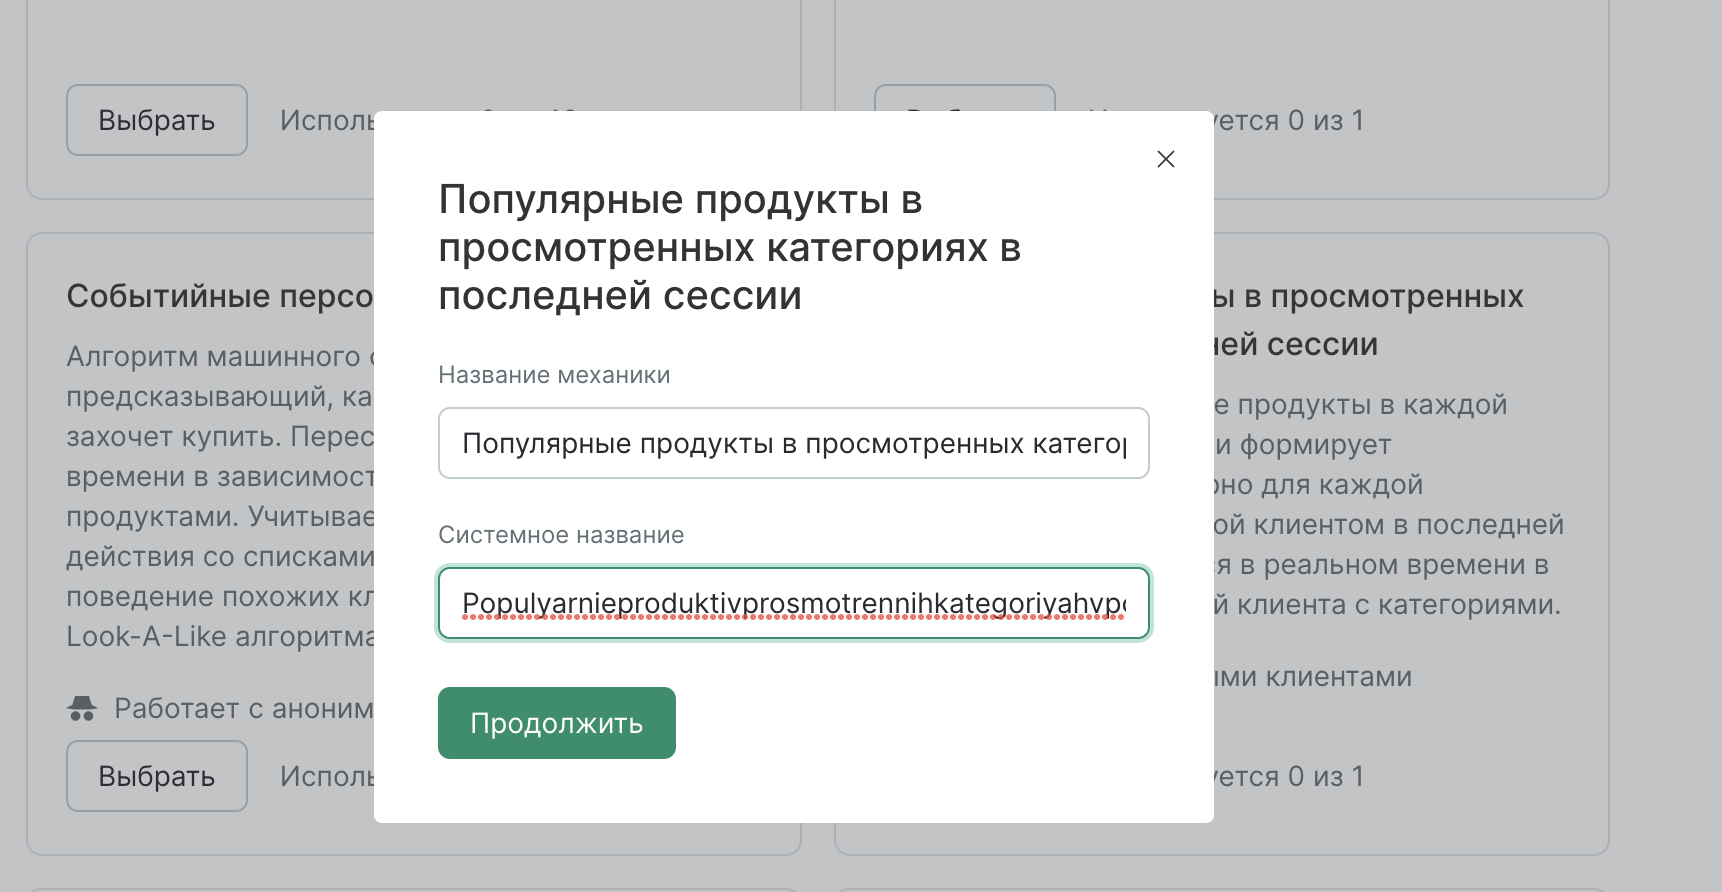Click the dialog heading Популярные продукты в просмотренных
This screenshot has height=892, width=1722.
click(730, 247)
